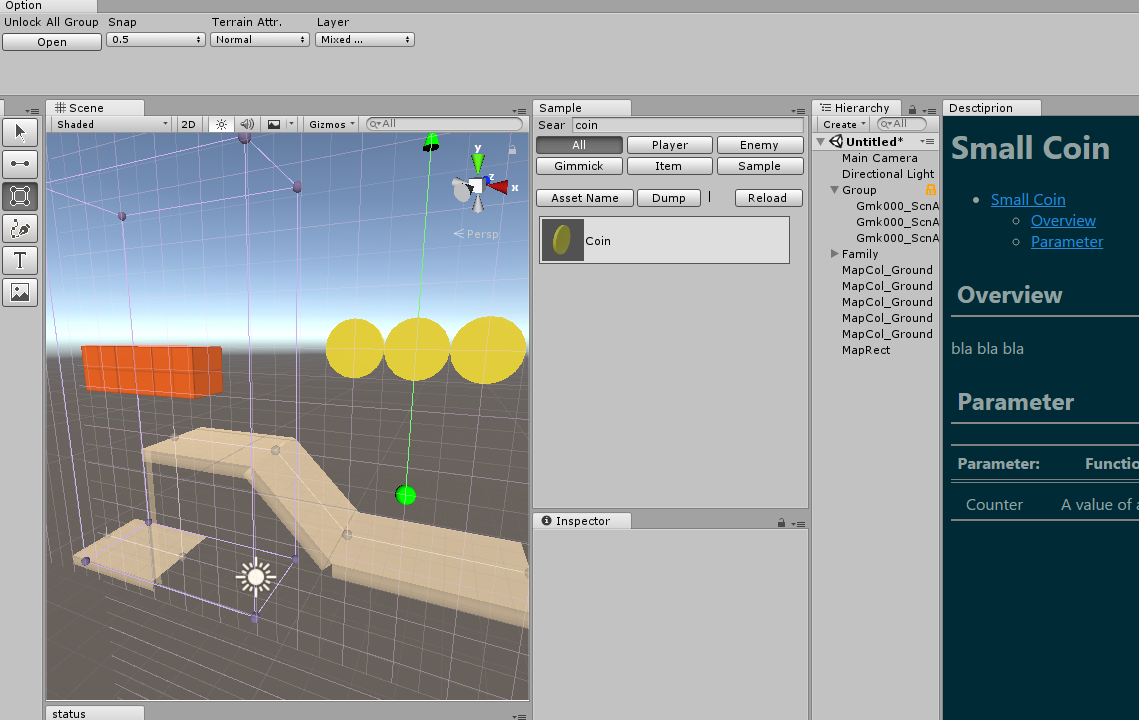
Task: Switch to the Inspector tab
Action: coord(581,520)
